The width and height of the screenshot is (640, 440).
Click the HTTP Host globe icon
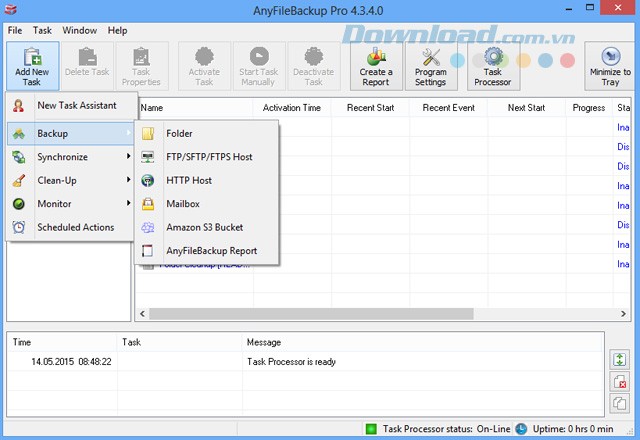148,180
